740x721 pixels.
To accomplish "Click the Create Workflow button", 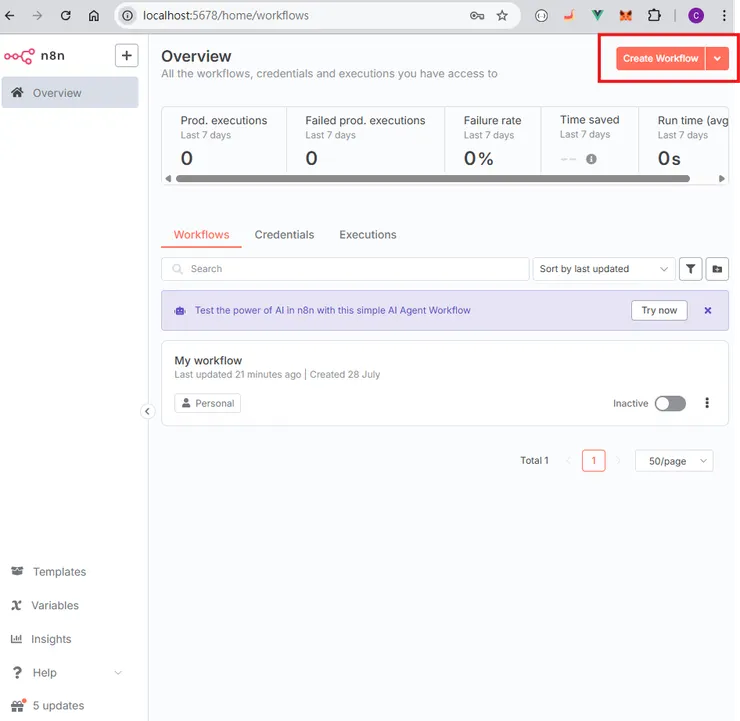I will pyautogui.click(x=660, y=59).
